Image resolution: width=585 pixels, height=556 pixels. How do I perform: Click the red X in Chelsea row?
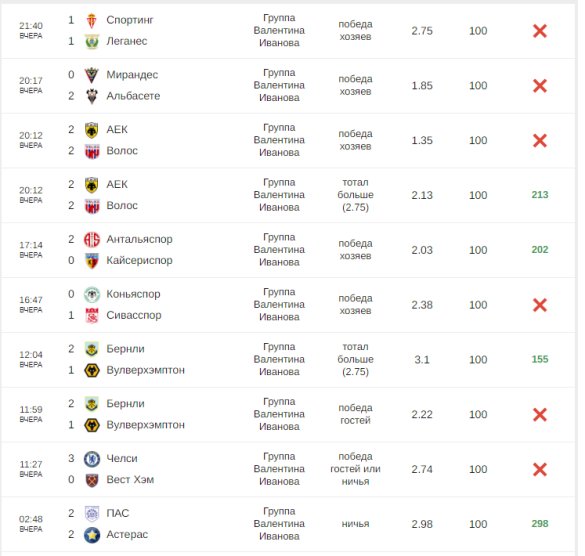tap(539, 469)
